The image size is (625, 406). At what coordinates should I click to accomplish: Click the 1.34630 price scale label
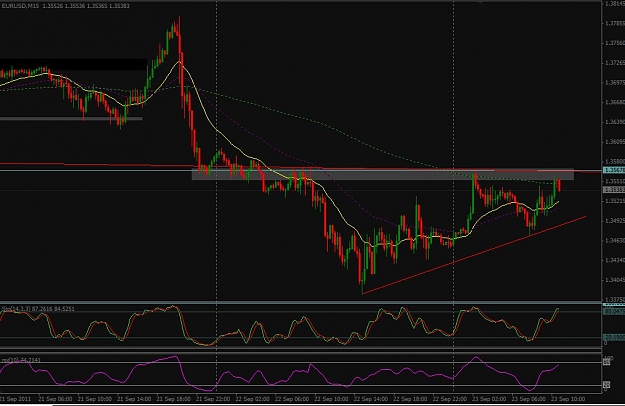[x=615, y=240]
